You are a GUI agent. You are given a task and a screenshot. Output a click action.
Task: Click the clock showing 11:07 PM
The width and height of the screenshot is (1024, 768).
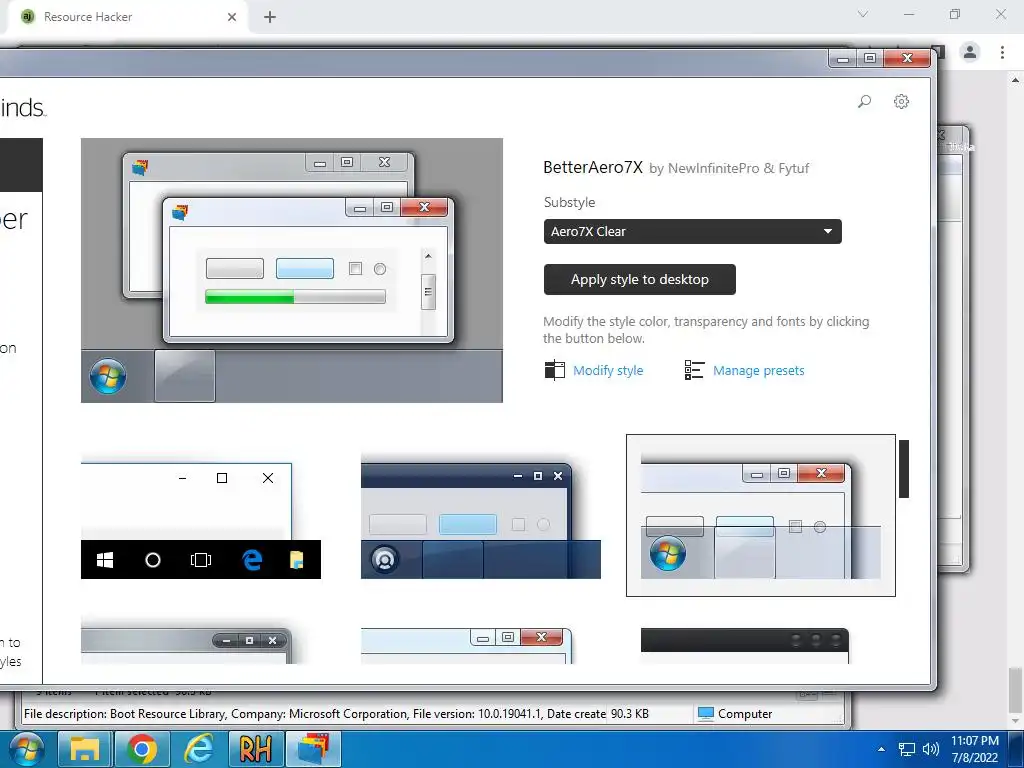pyautogui.click(x=974, y=749)
